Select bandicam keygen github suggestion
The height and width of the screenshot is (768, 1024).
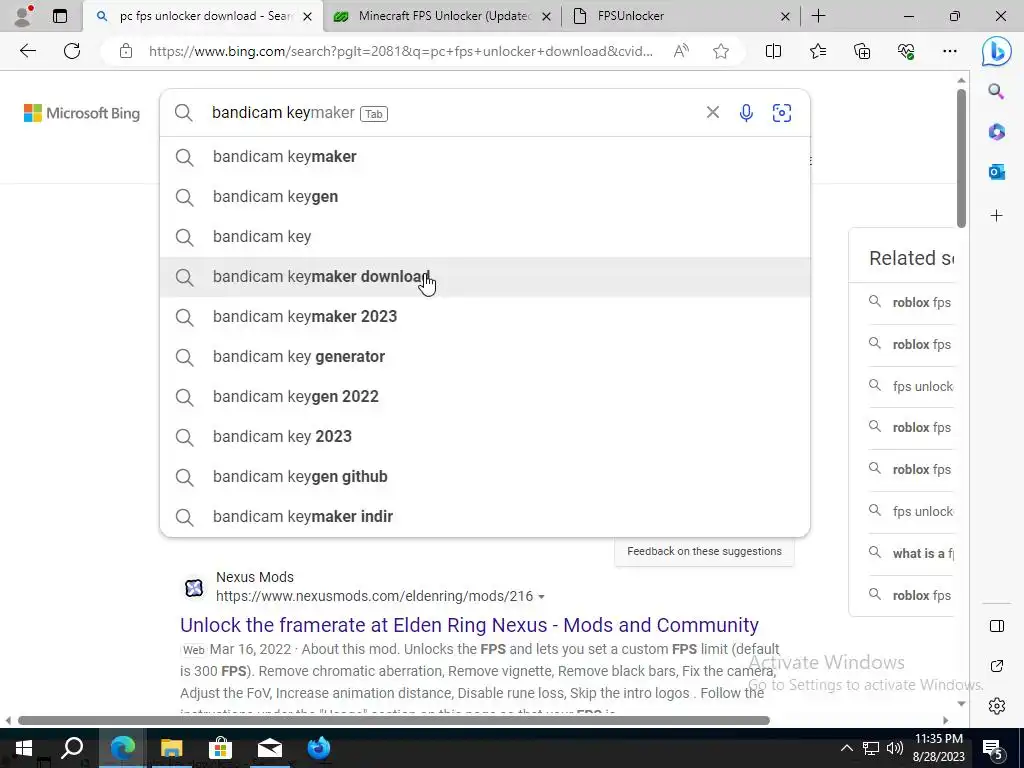(x=485, y=477)
